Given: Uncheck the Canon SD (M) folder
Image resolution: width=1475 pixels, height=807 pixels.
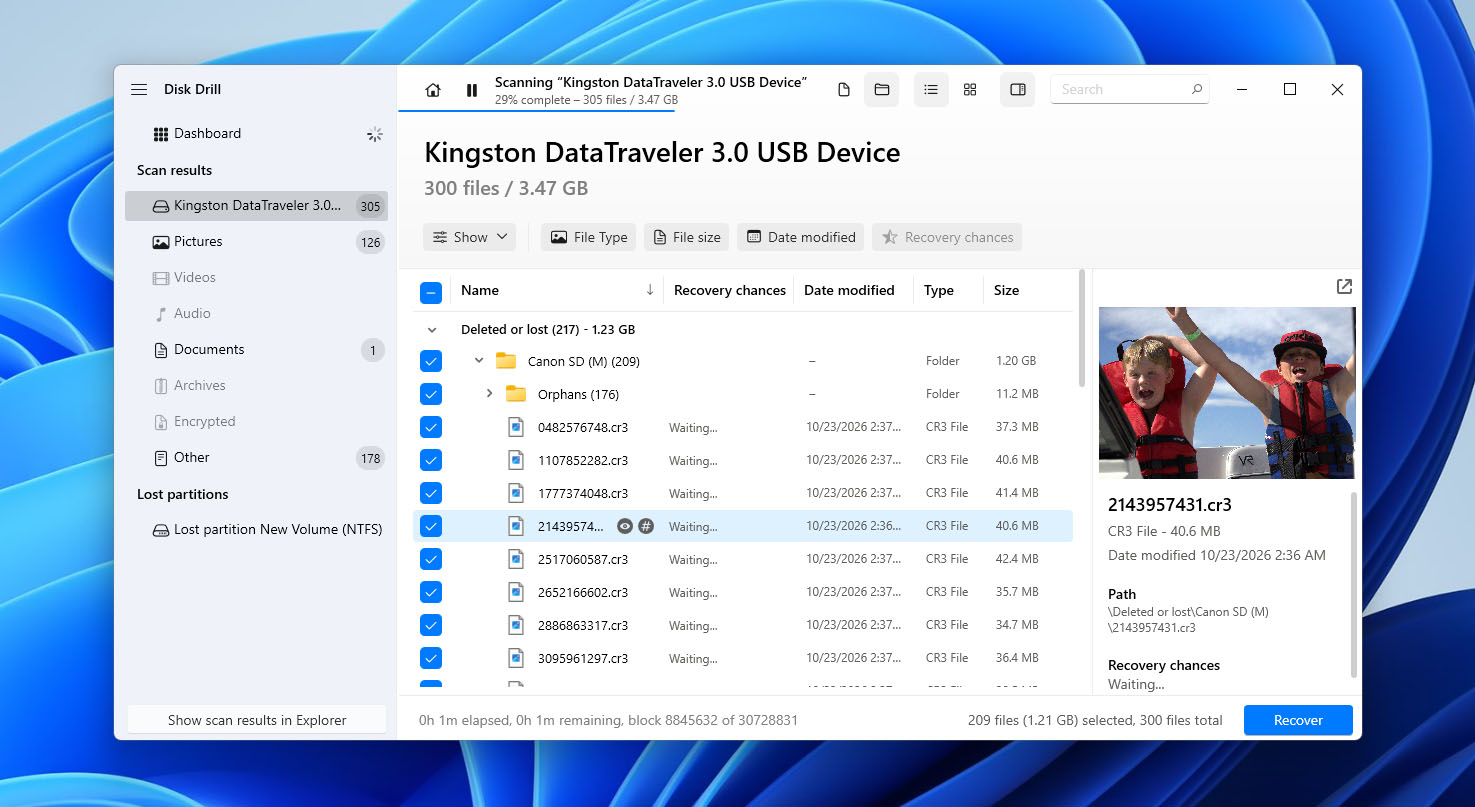Looking at the screenshot, I should point(431,361).
